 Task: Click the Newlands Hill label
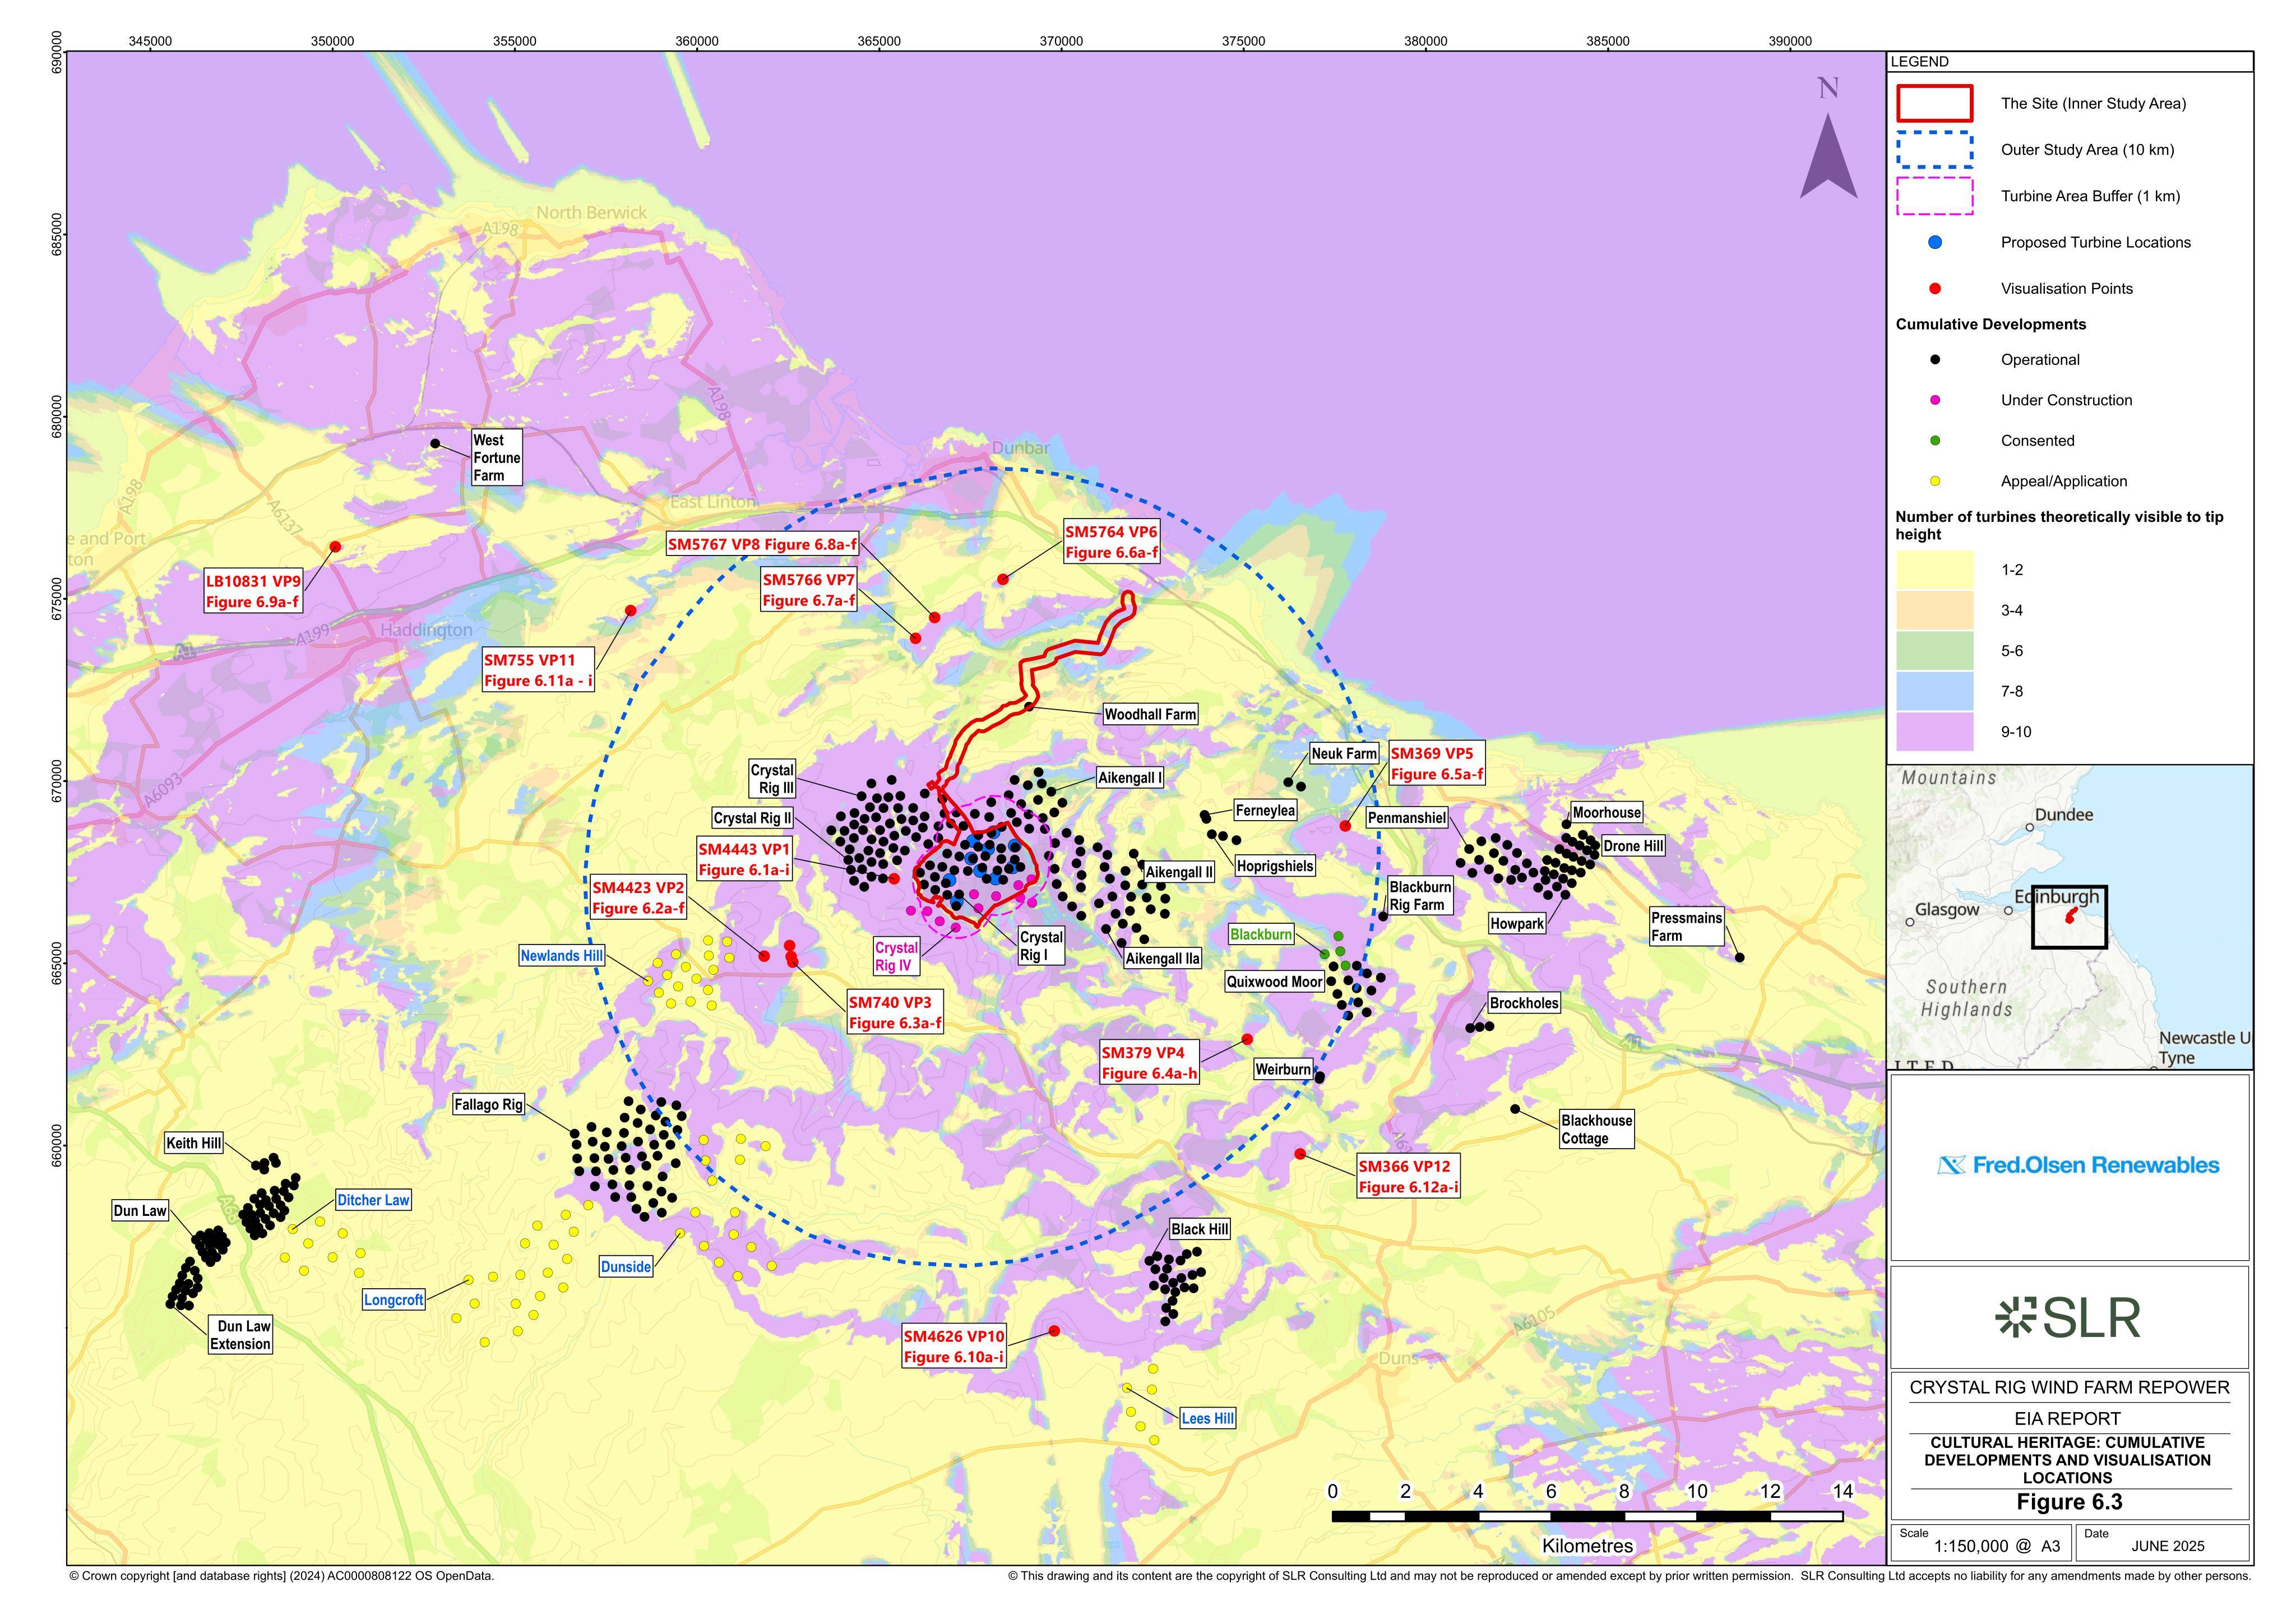[562, 956]
